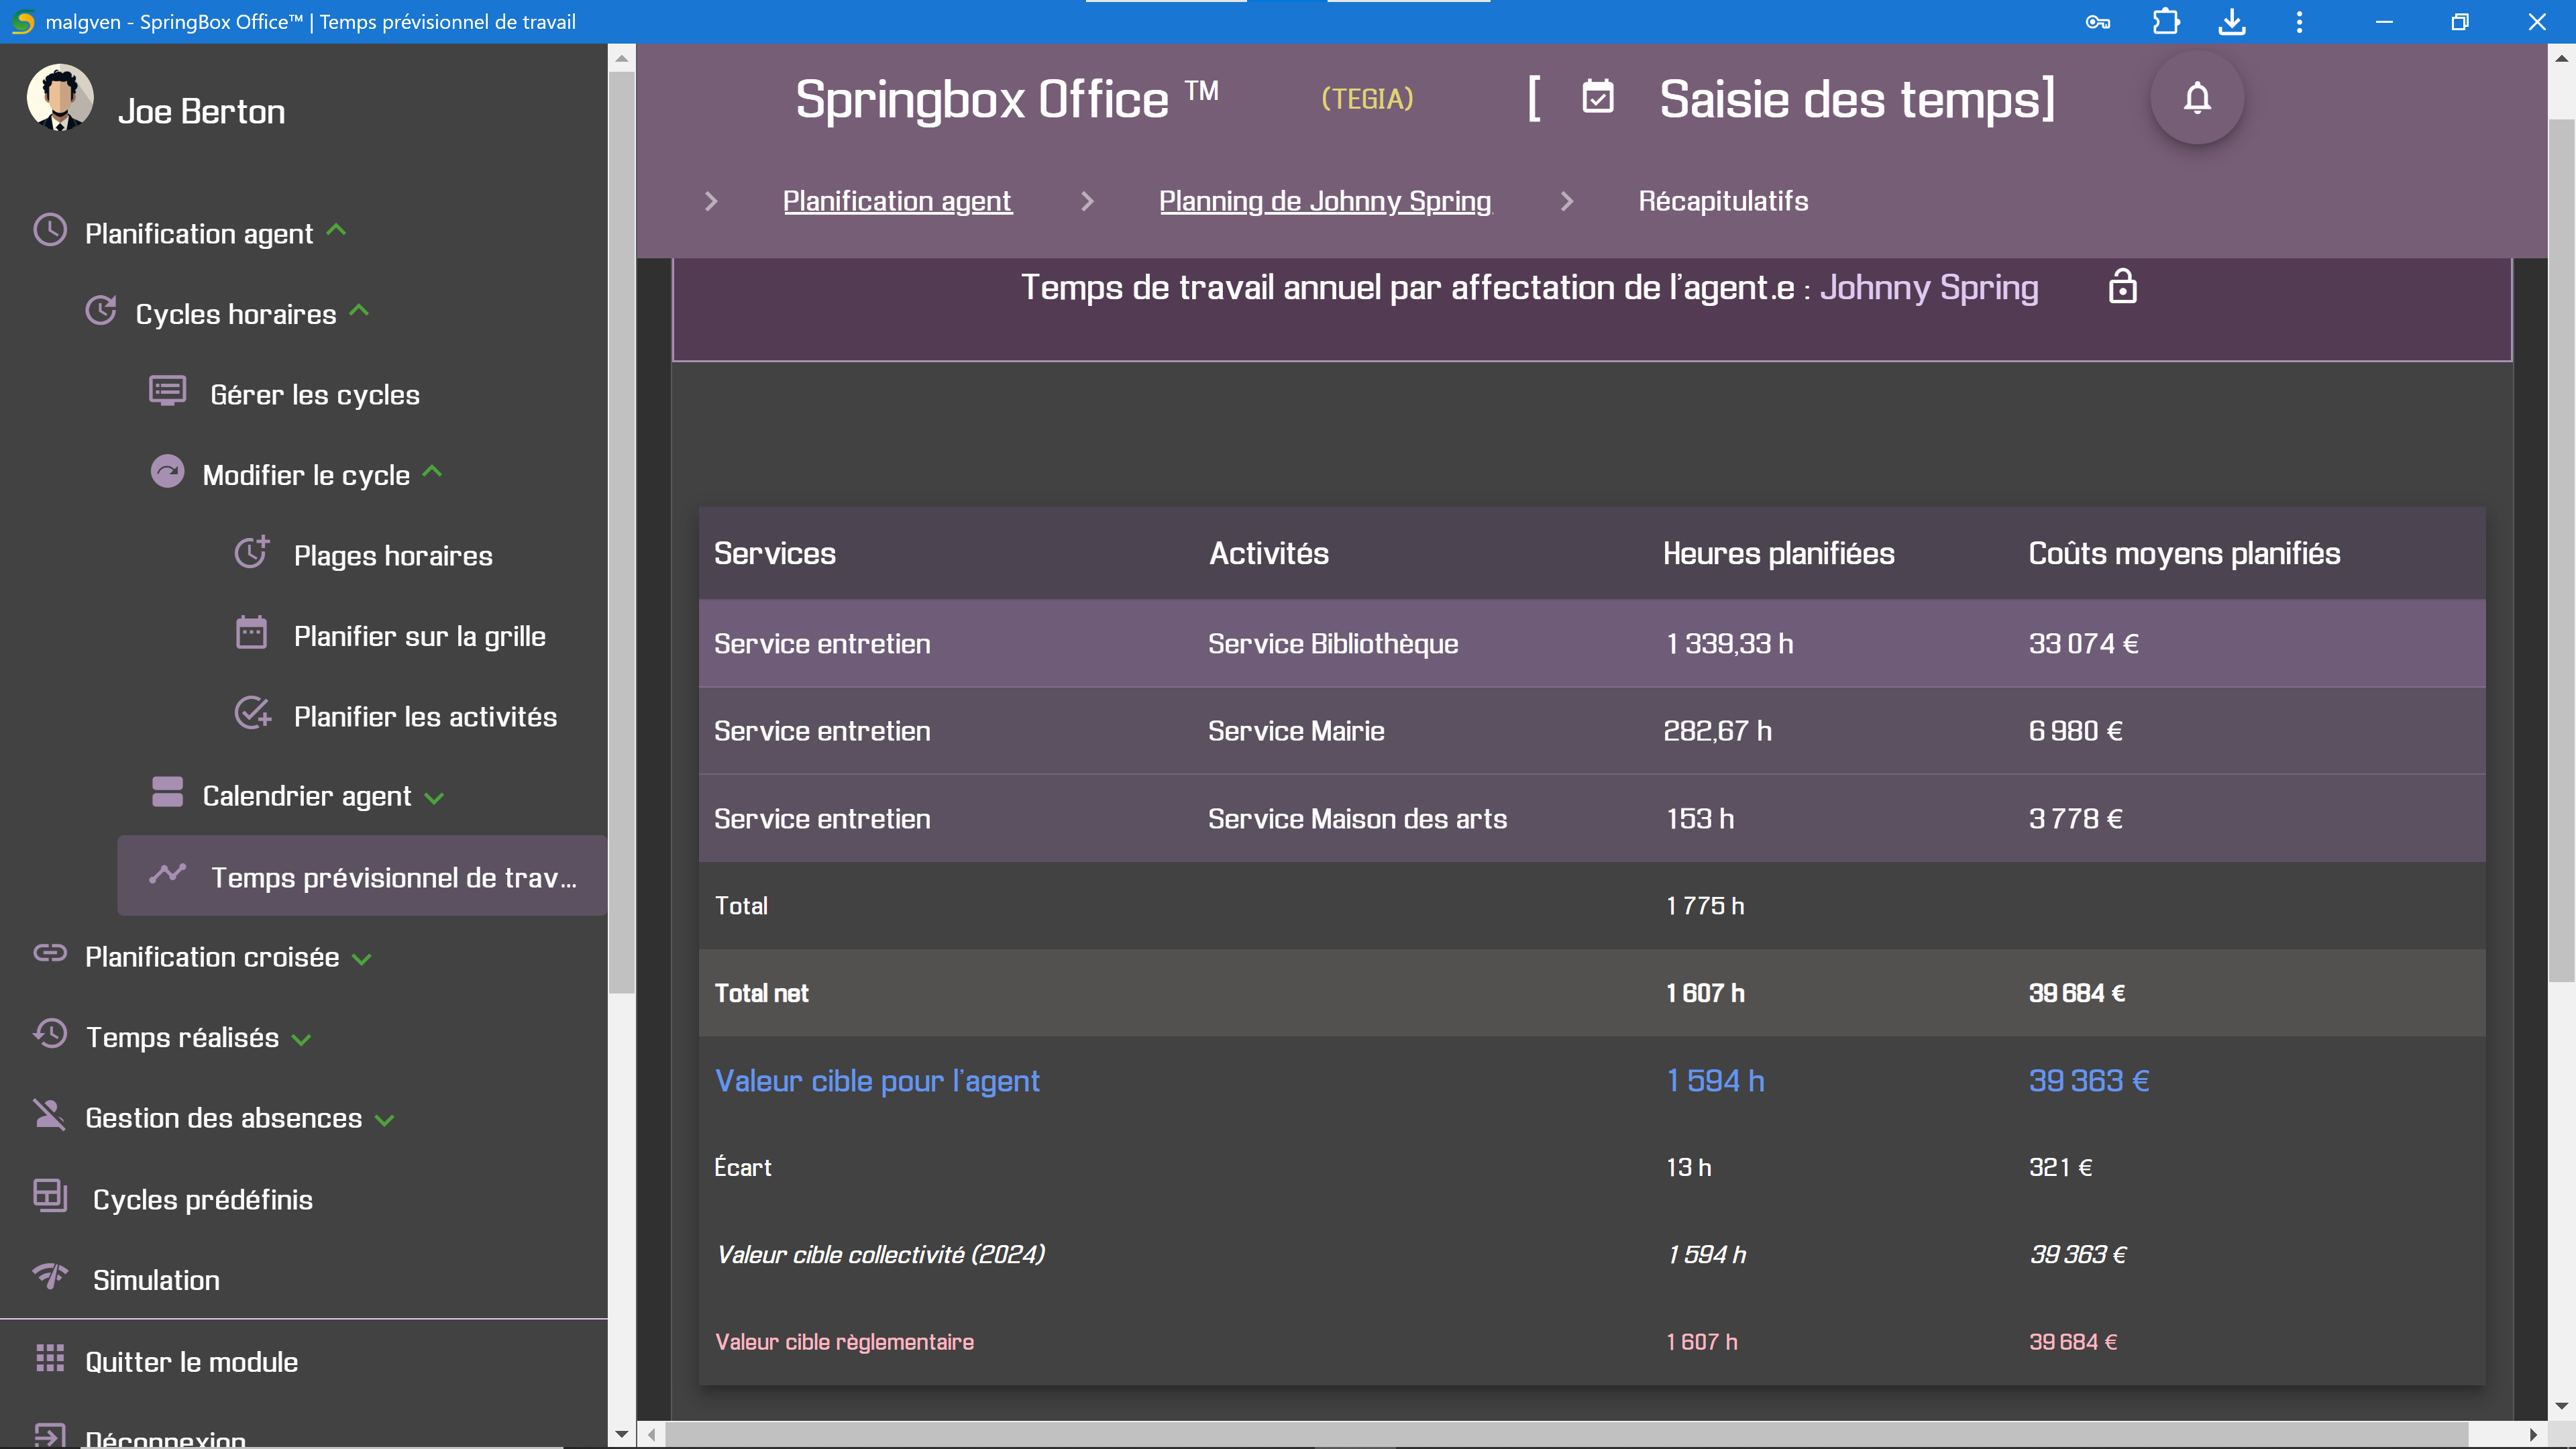Expand the Calendrier agent submenu
Viewport: 2576px width, 1449px height.
pyautogui.click(x=434, y=798)
